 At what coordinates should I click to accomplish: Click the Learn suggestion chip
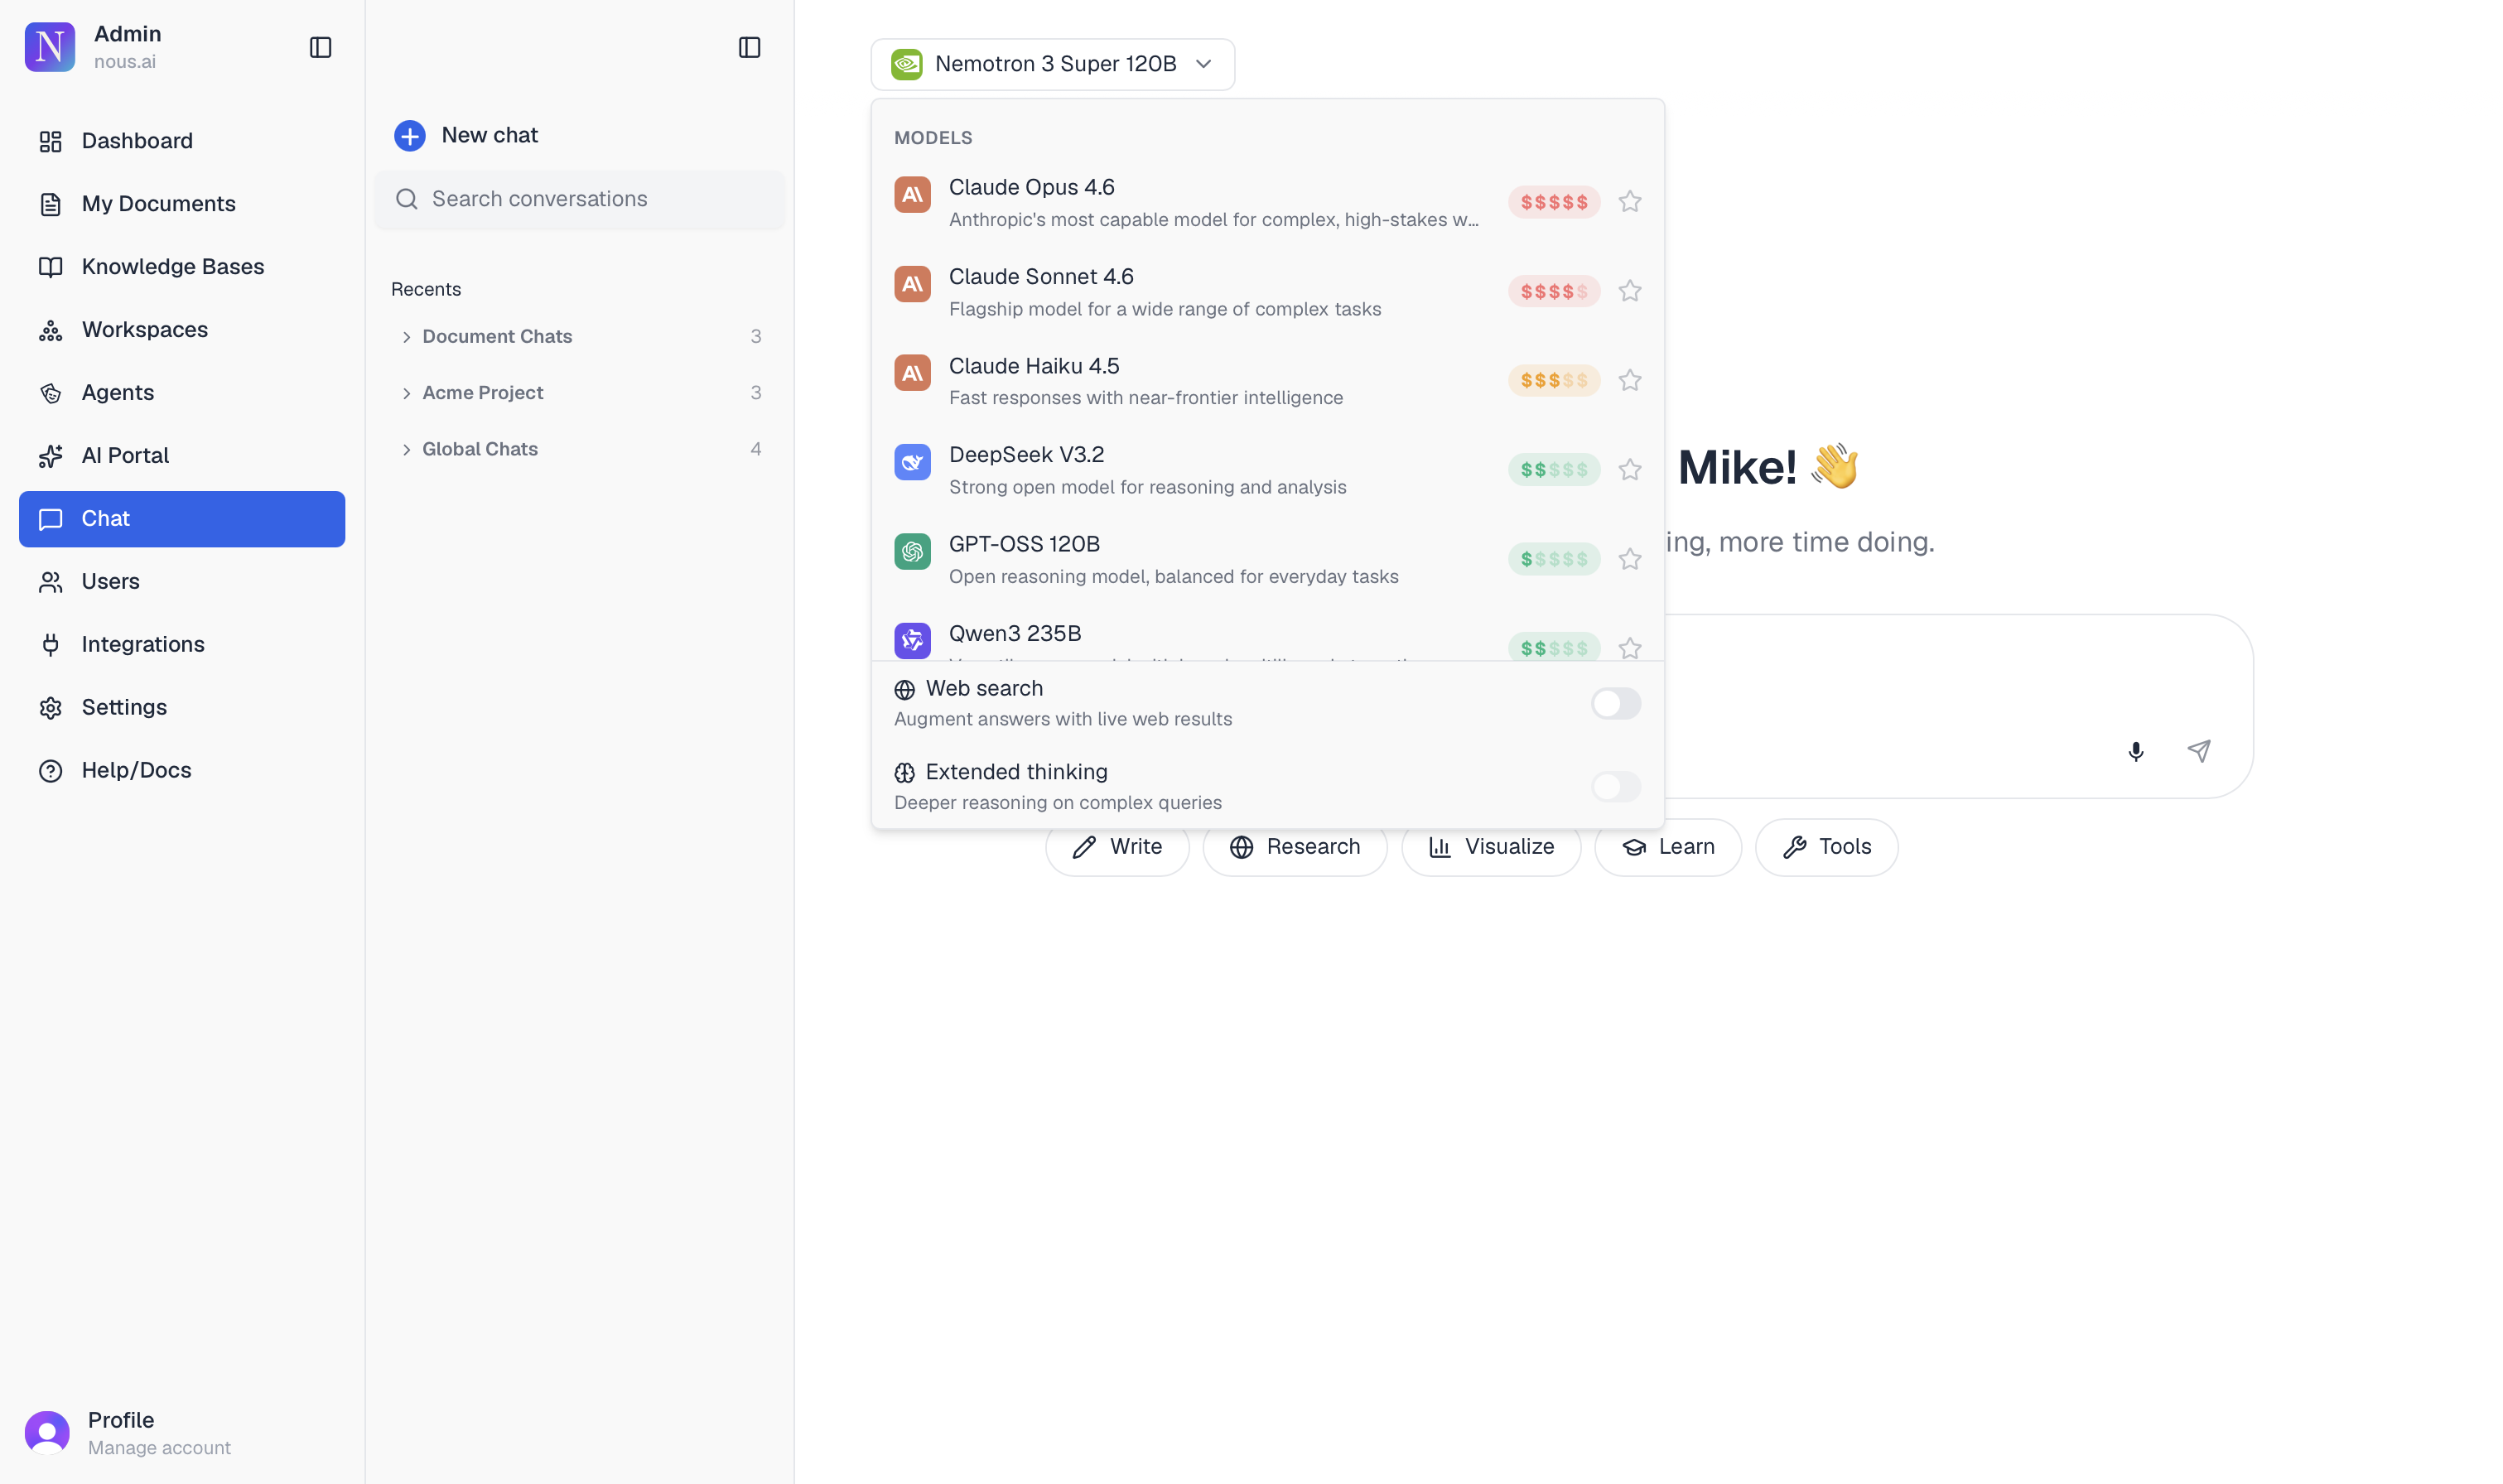coord(1667,847)
